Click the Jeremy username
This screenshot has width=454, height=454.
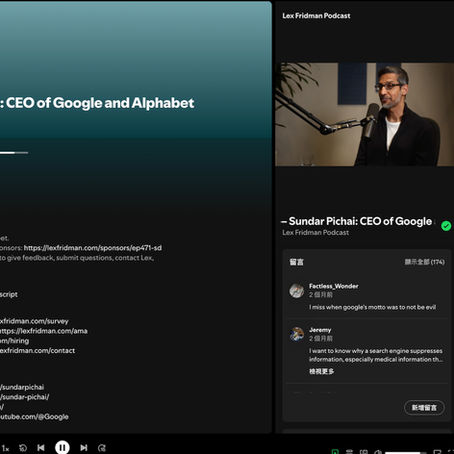coord(320,330)
